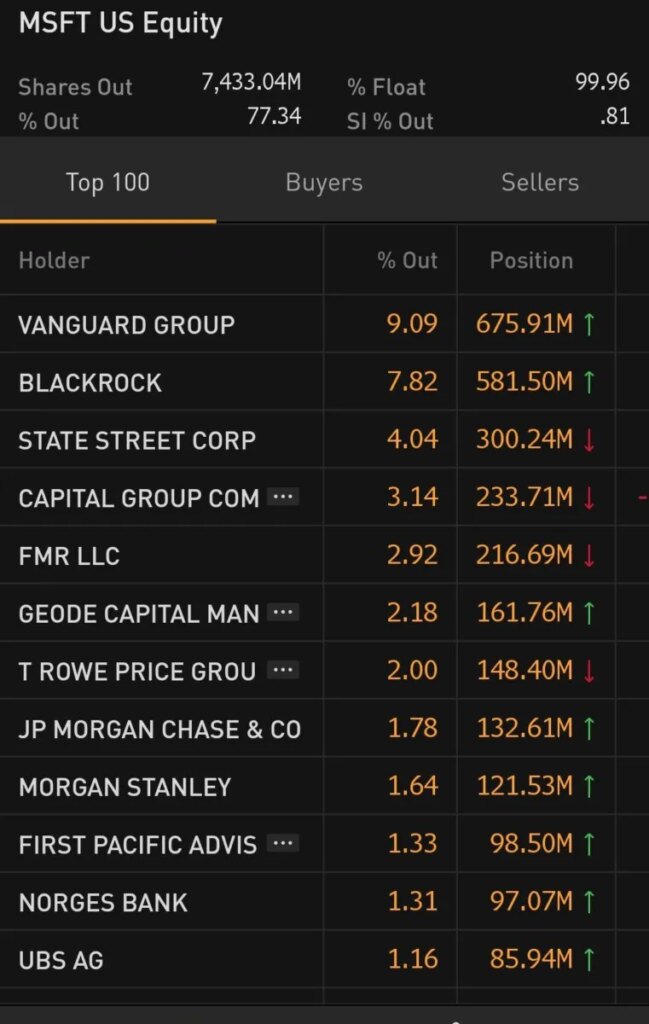Expand T Rowe Price ellipsis button
Screen dimensions: 649x1024
click(x=284, y=670)
